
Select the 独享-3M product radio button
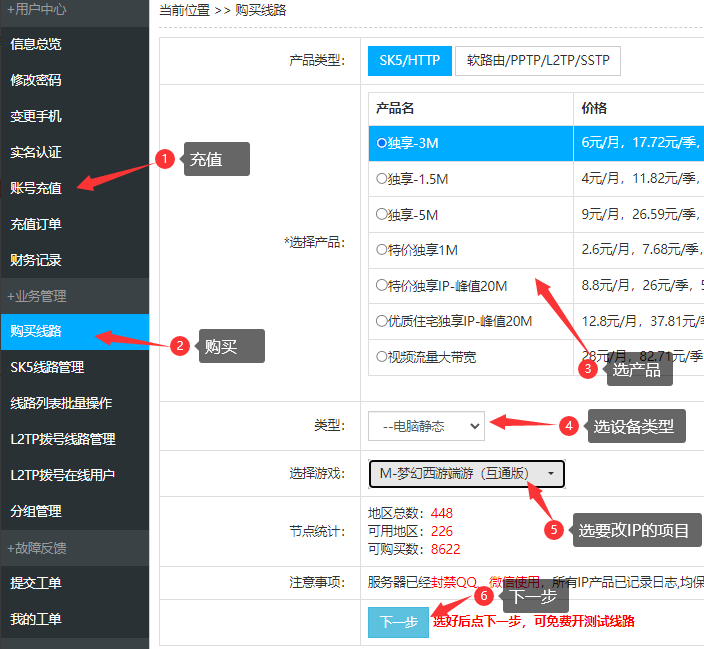[382, 143]
